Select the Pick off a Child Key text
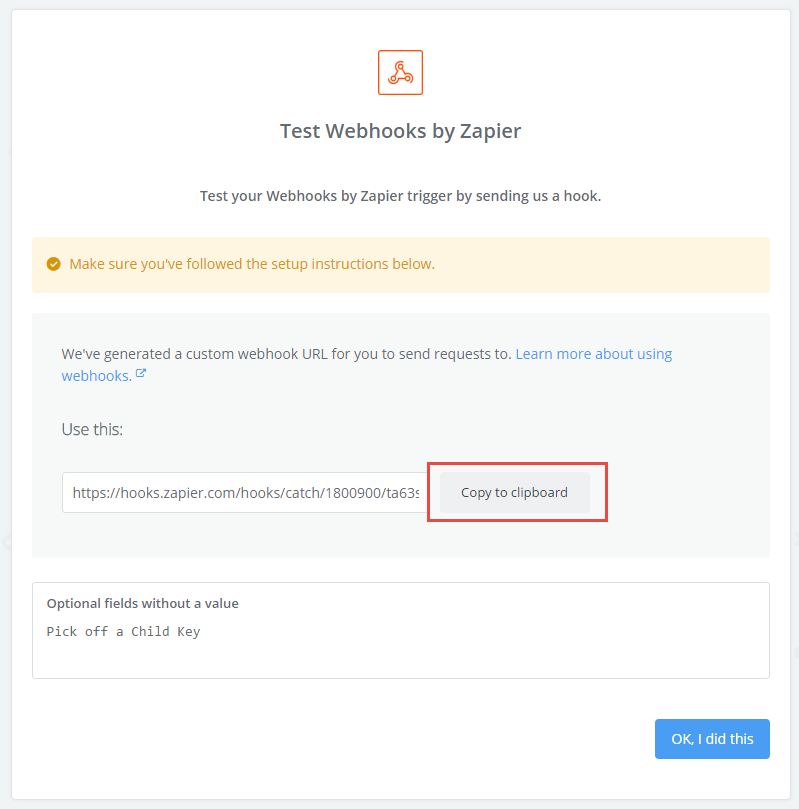The width and height of the screenshot is (799, 809). [123, 632]
